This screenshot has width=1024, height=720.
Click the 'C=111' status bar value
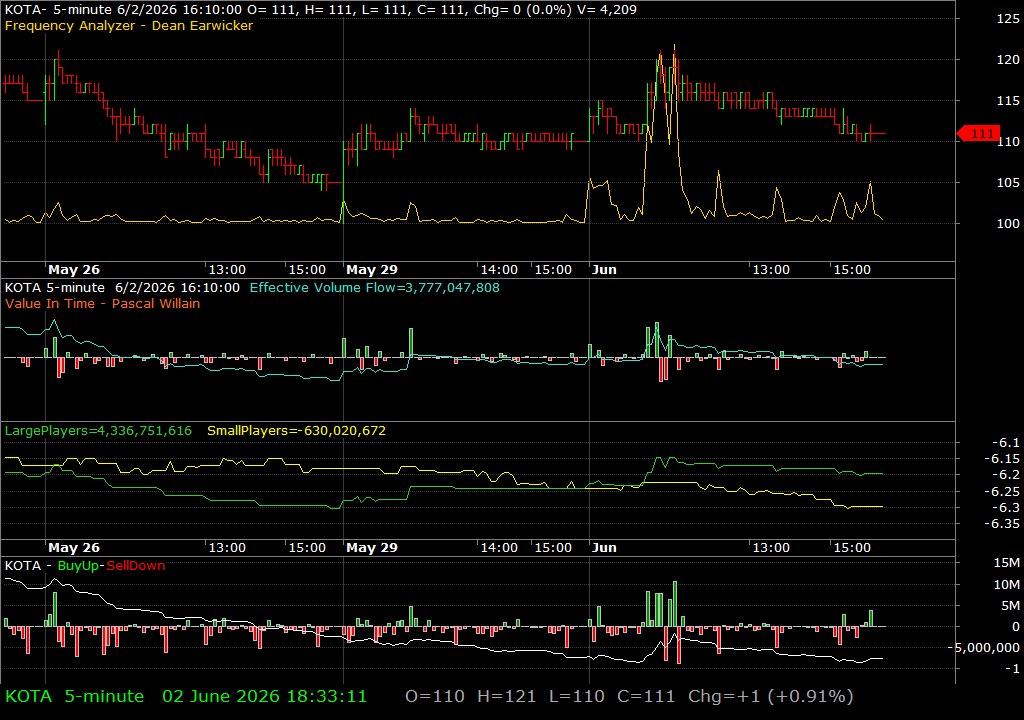[x=646, y=696]
